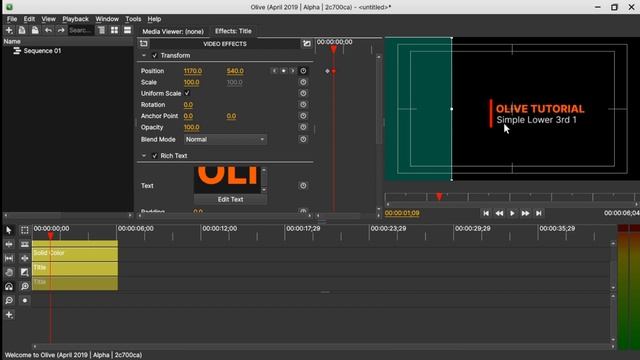The height and width of the screenshot is (360, 640).
Task: Click the timeline Zoom In icon
Action: tap(24, 287)
